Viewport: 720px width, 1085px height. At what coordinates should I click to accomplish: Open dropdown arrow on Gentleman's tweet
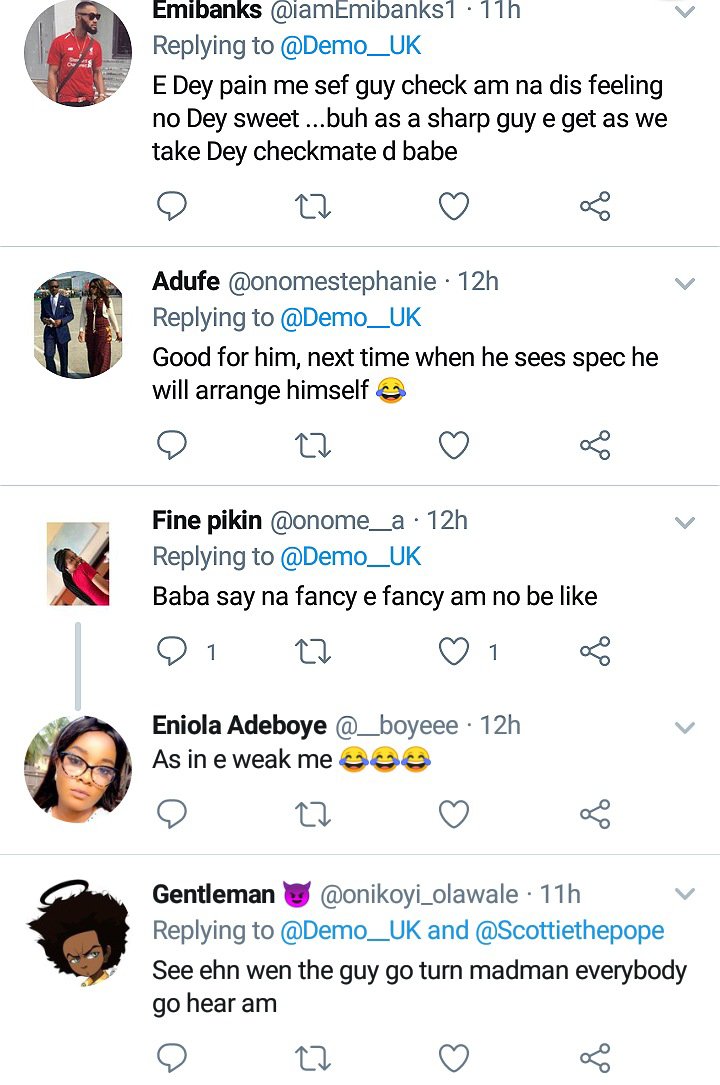tap(685, 893)
